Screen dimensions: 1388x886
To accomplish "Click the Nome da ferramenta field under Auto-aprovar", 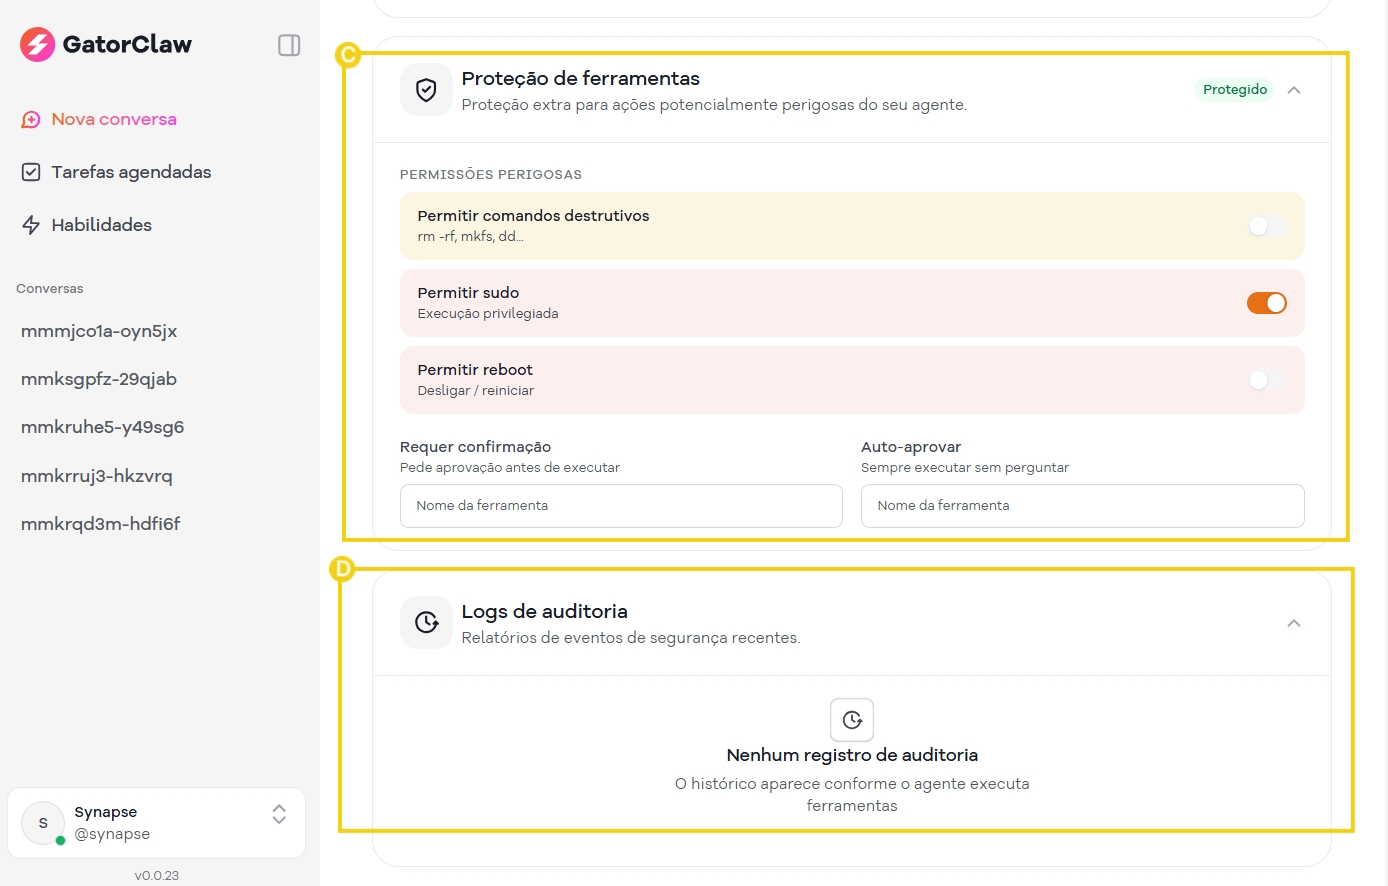I will tap(1082, 506).
